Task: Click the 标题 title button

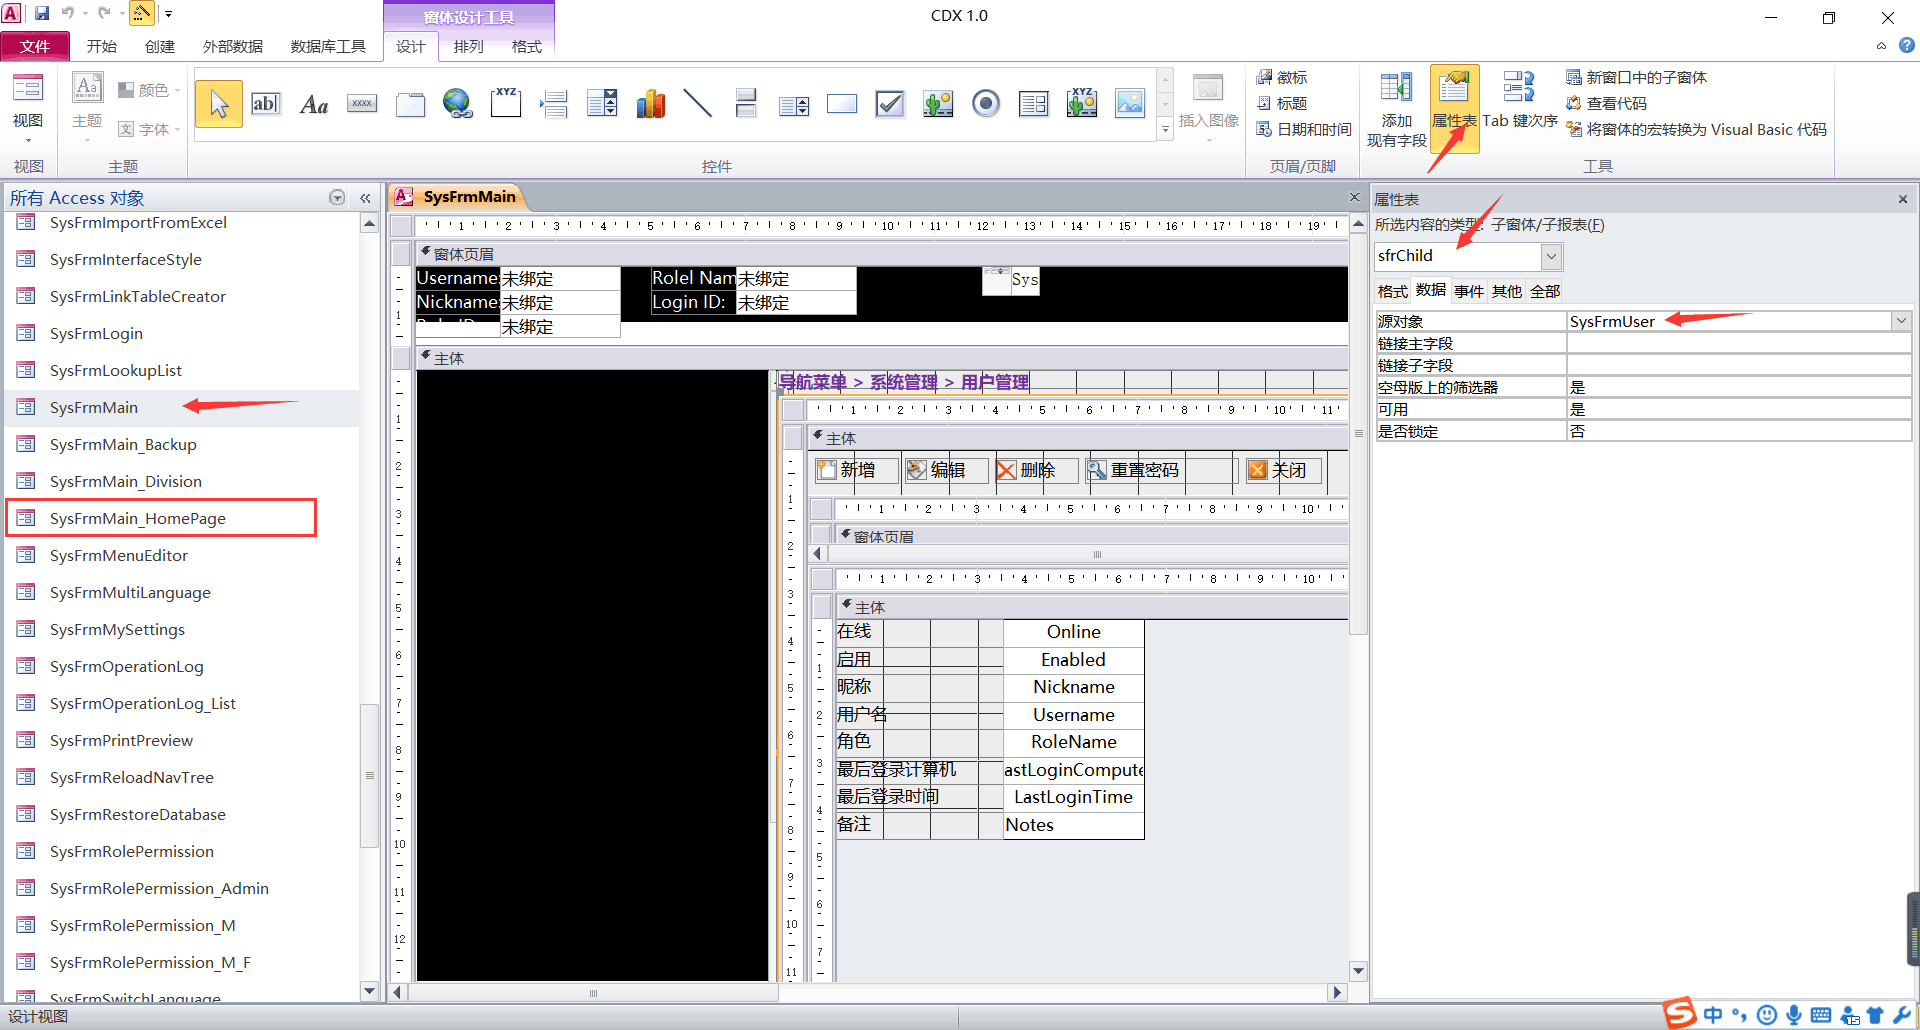Action: coord(1282,103)
